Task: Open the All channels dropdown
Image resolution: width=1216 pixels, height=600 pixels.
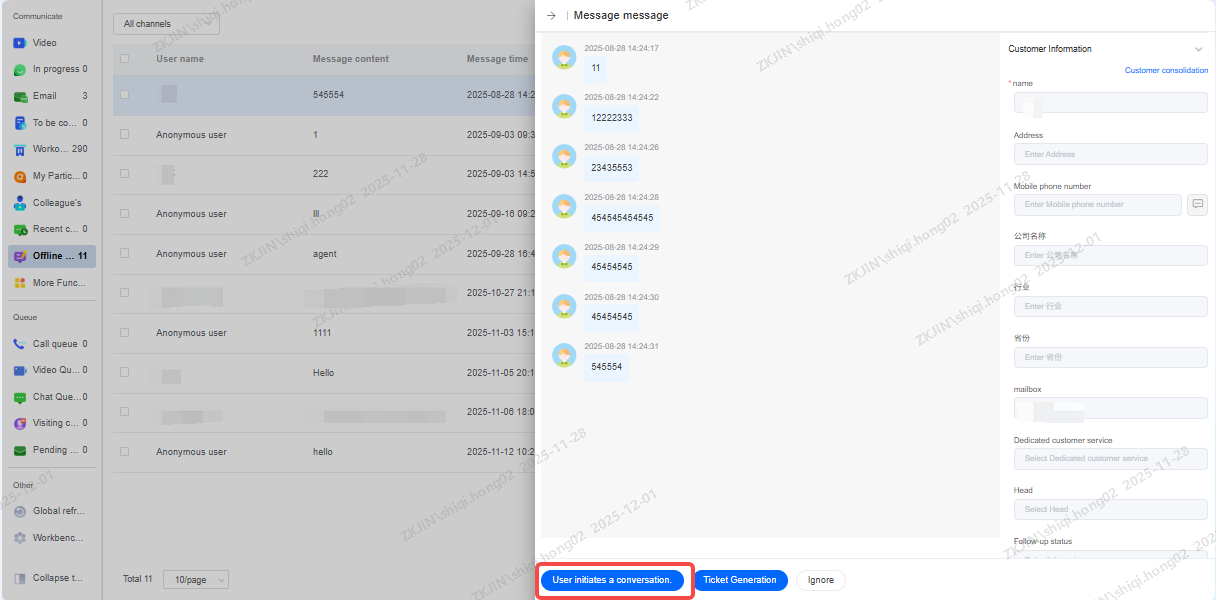Action: click(x=165, y=24)
